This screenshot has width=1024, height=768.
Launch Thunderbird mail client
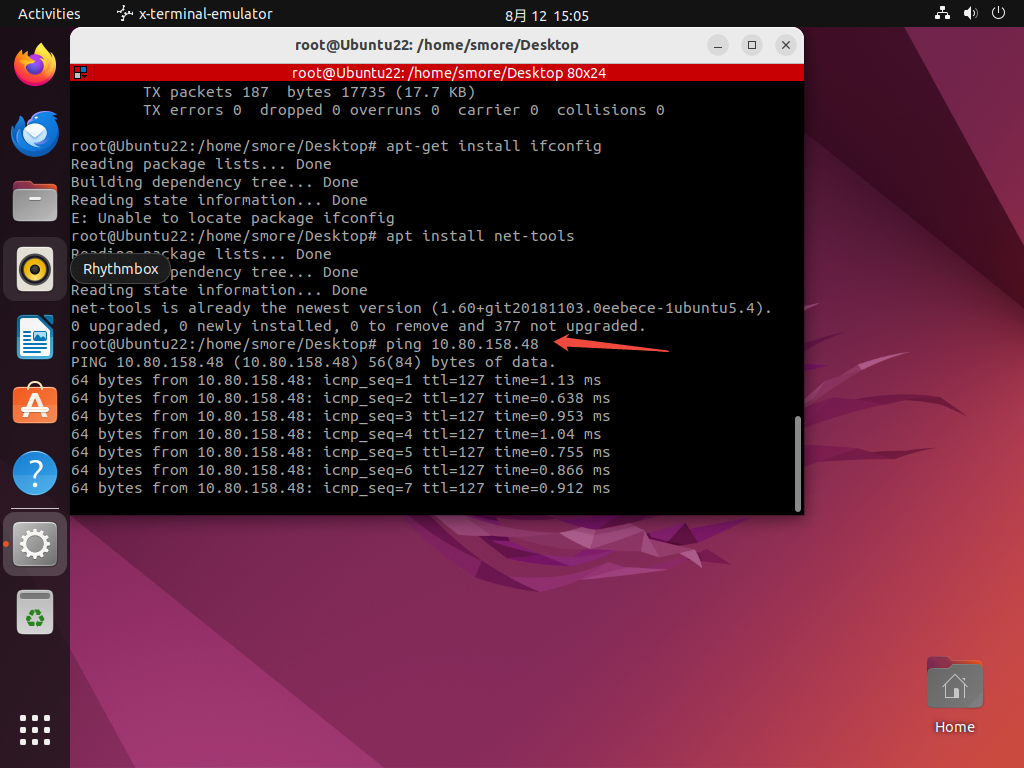(35, 133)
